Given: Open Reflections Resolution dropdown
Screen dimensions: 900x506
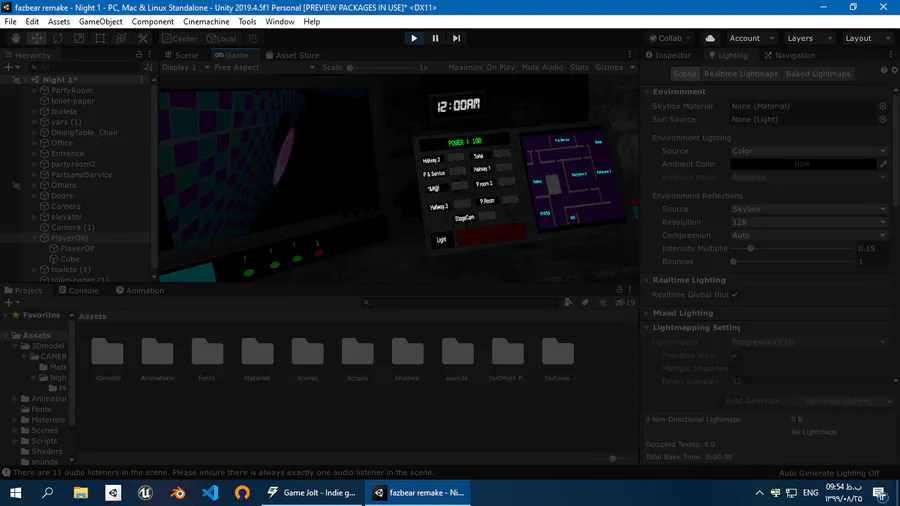Looking at the screenshot, I should click(x=809, y=222).
